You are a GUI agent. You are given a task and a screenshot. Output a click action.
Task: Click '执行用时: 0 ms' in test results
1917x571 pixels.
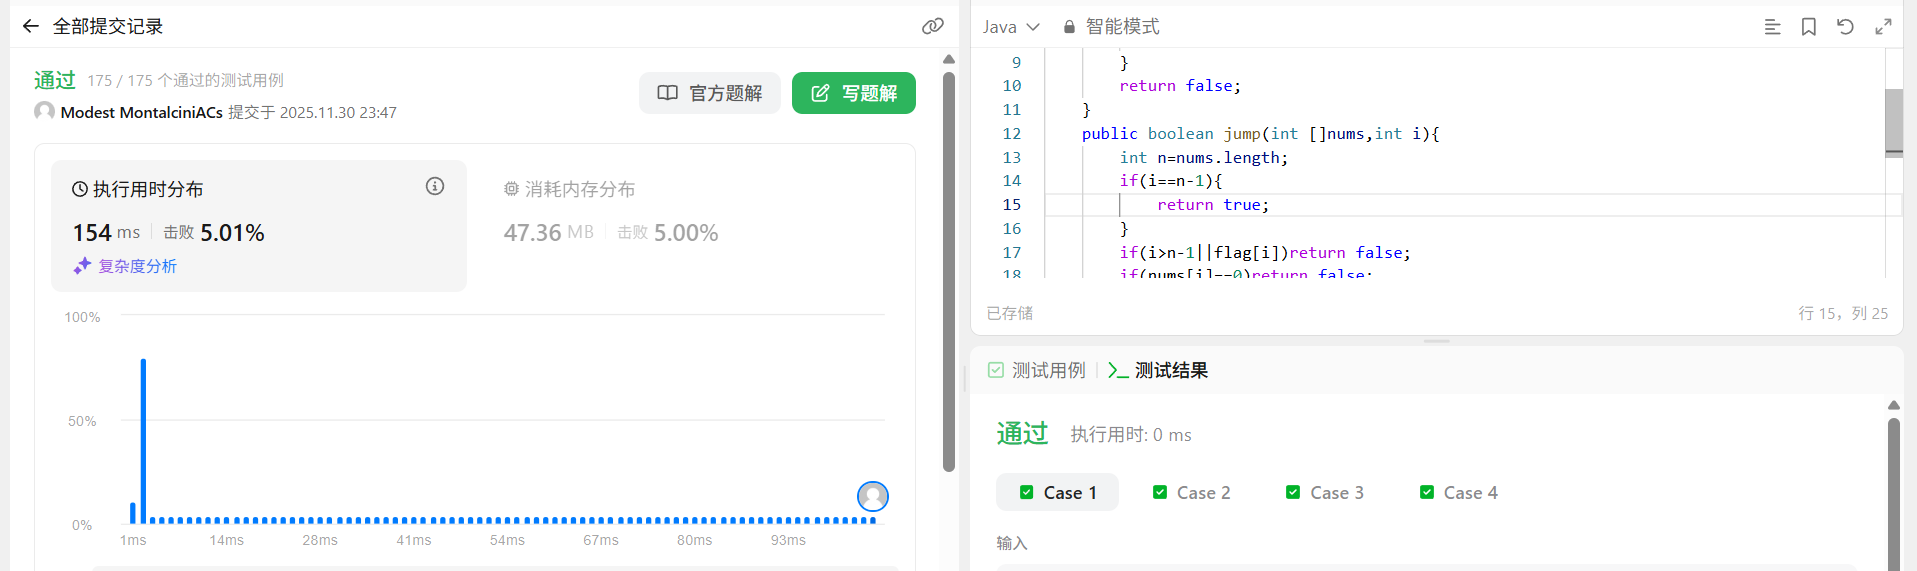tap(1131, 435)
